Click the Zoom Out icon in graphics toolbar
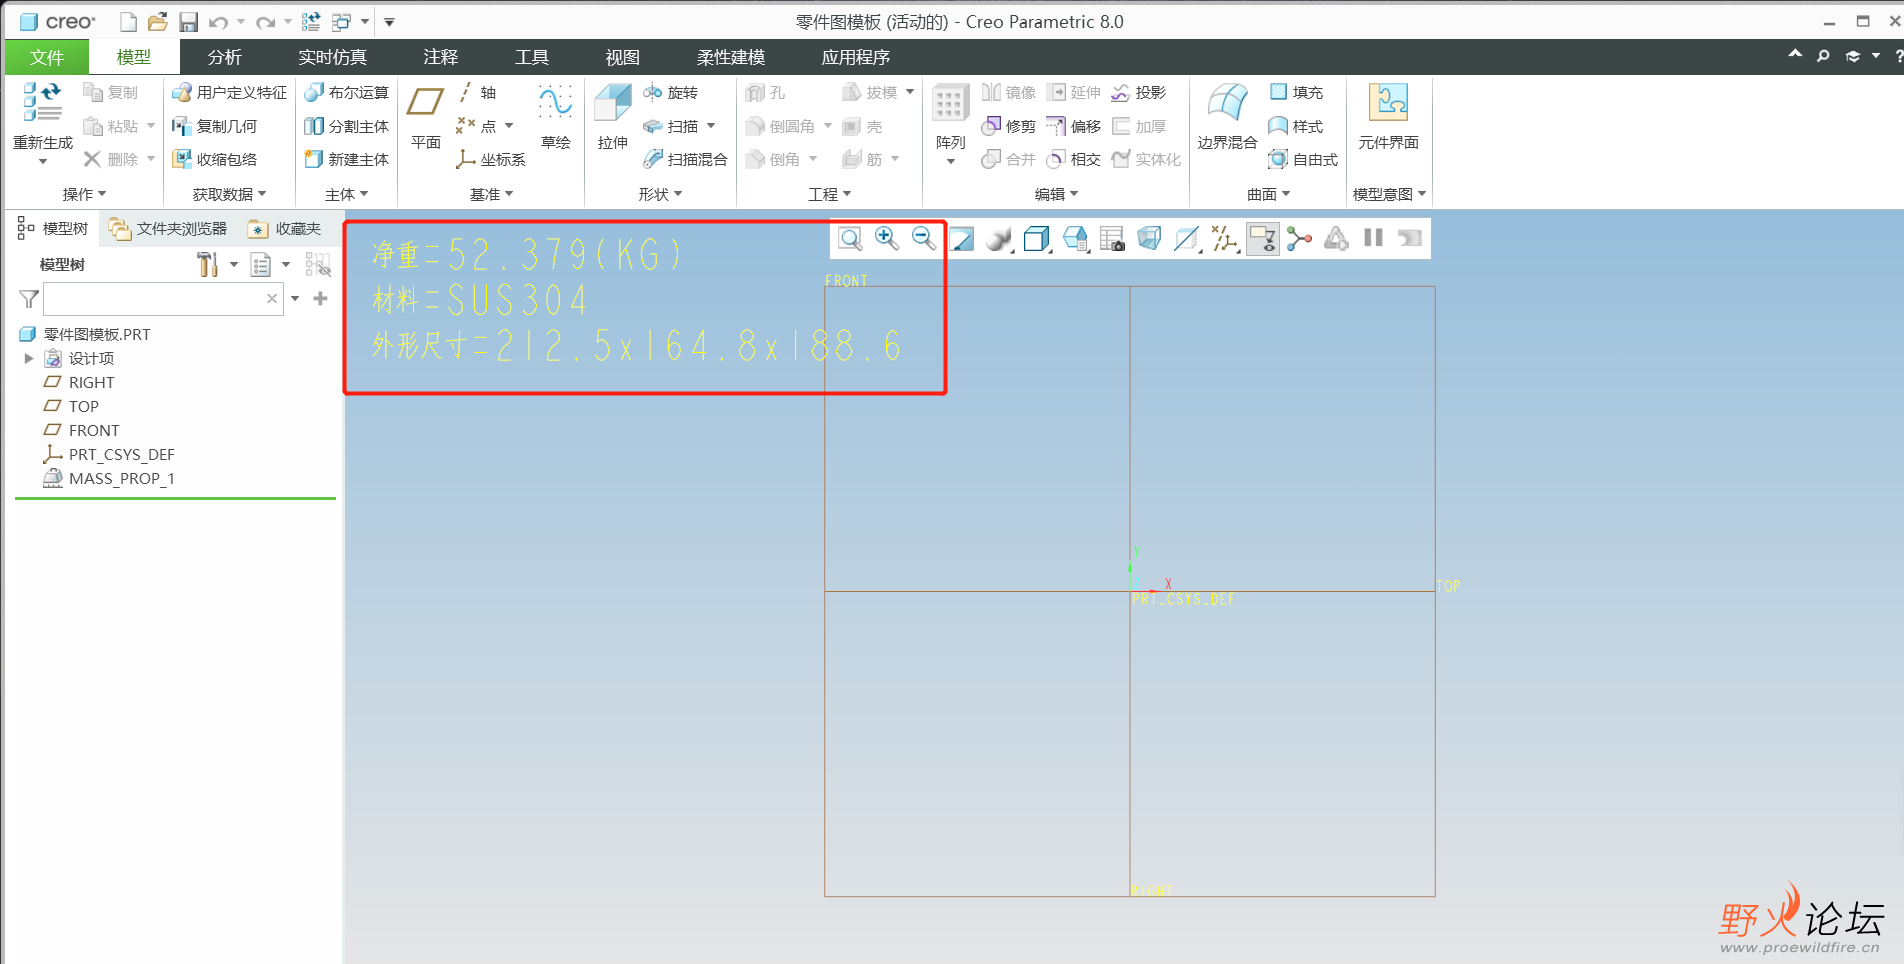Viewport: 1904px width, 964px height. (x=923, y=238)
